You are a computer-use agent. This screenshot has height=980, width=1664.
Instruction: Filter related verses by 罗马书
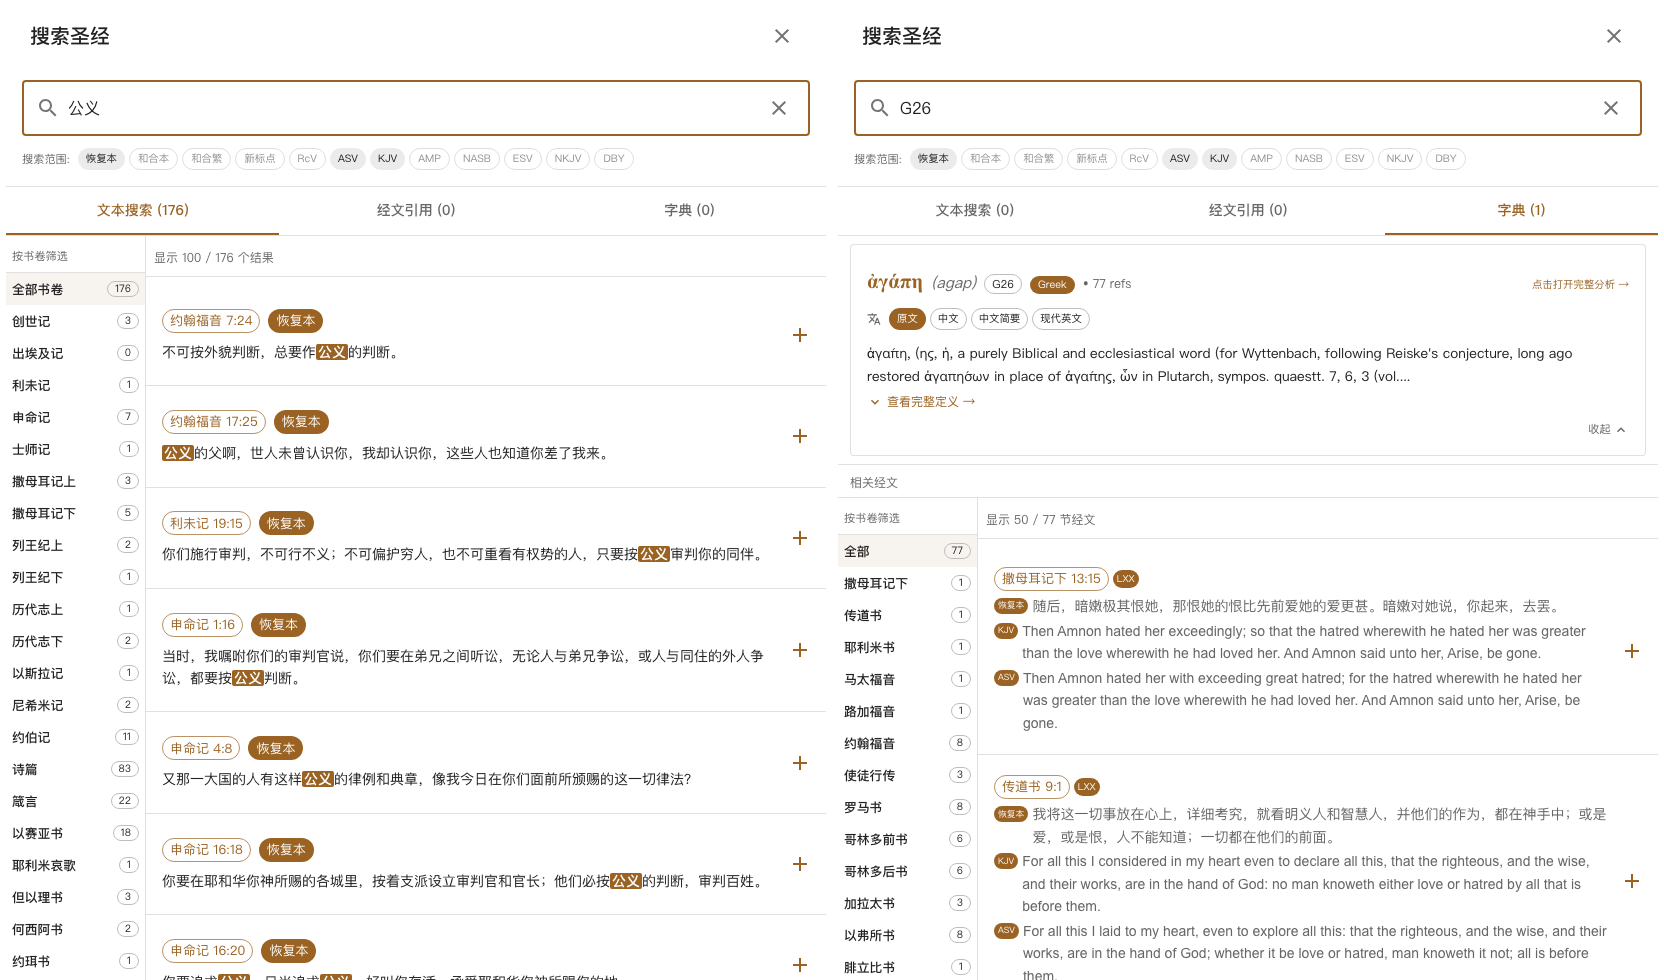907,807
